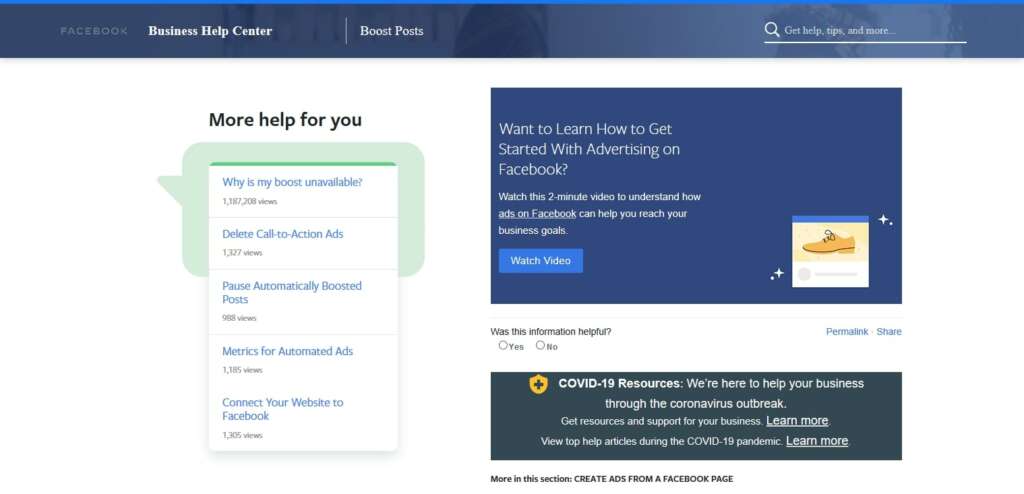Select Yes for information helpful
Image resolution: width=1024 pixels, height=494 pixels.
point(503,345)
